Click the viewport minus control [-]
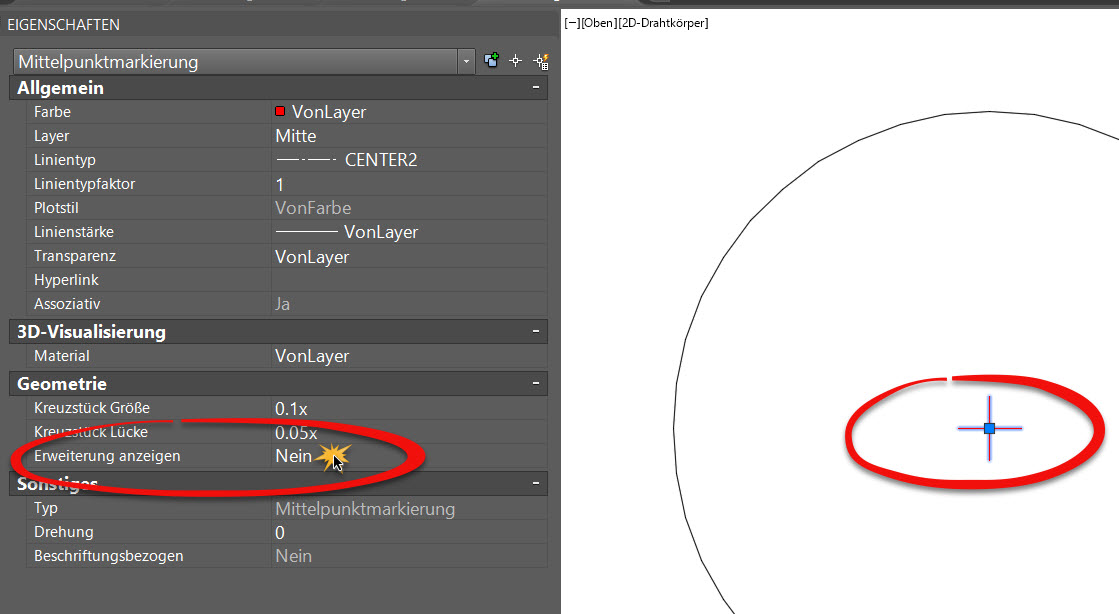This screenshot has height=614, width=1119. 572,23
